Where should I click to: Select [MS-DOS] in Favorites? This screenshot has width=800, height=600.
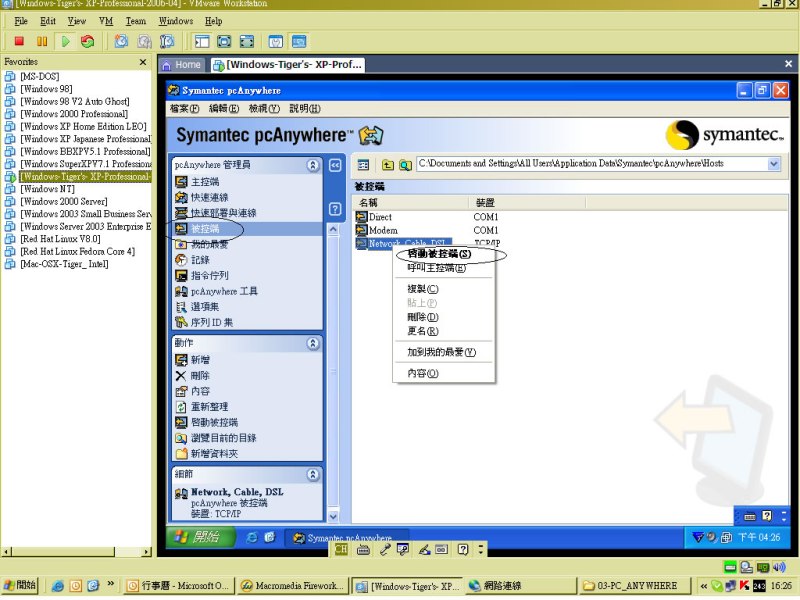[40, 77]
